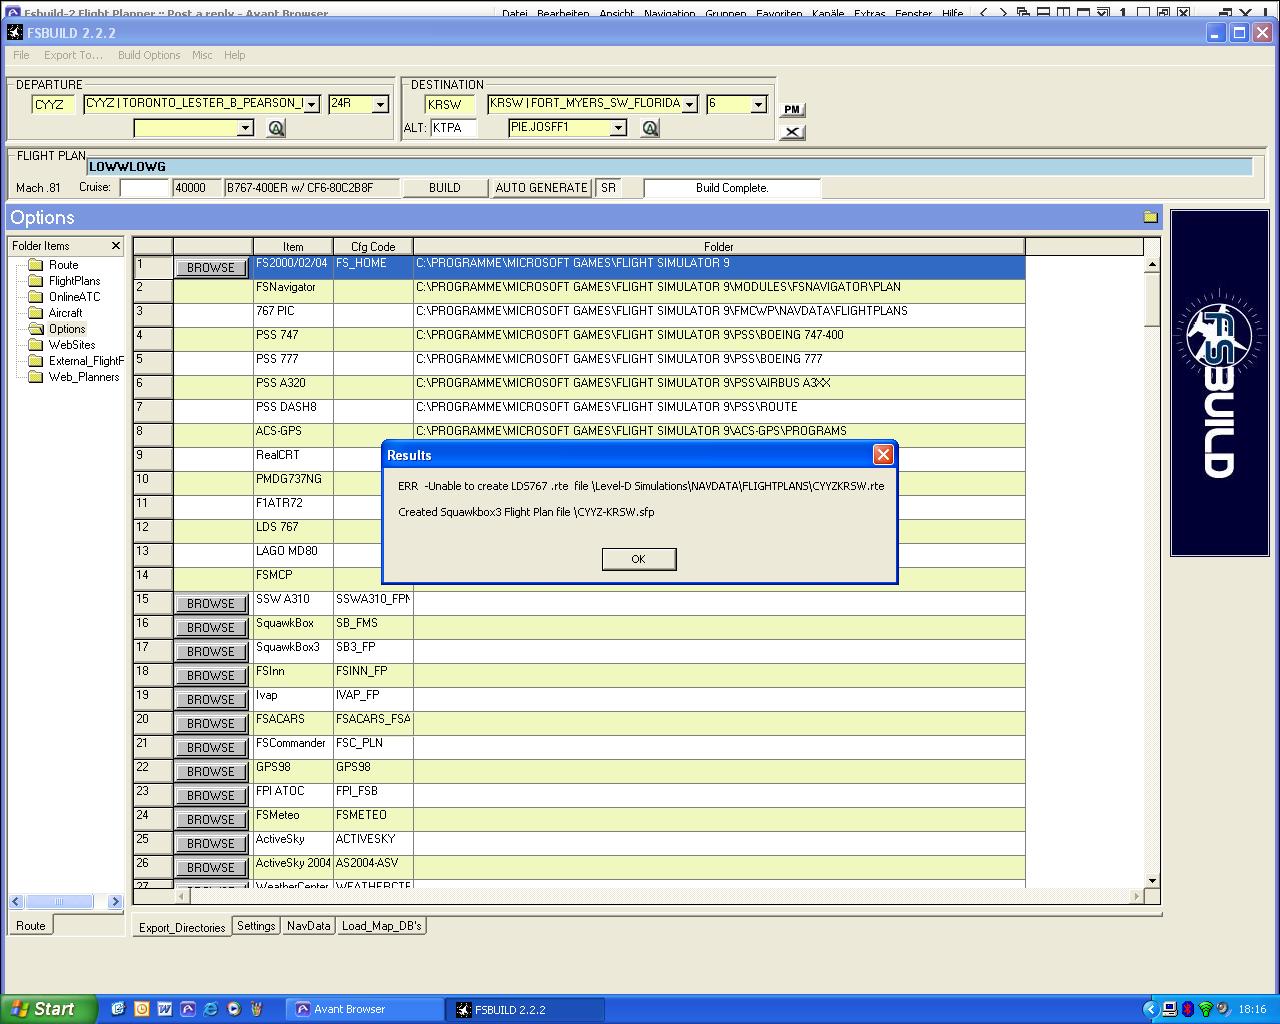The width and height of the screenshot is (1280, 1024).
Task: Click the PSS 747 item cell
Action: (293, 339)
